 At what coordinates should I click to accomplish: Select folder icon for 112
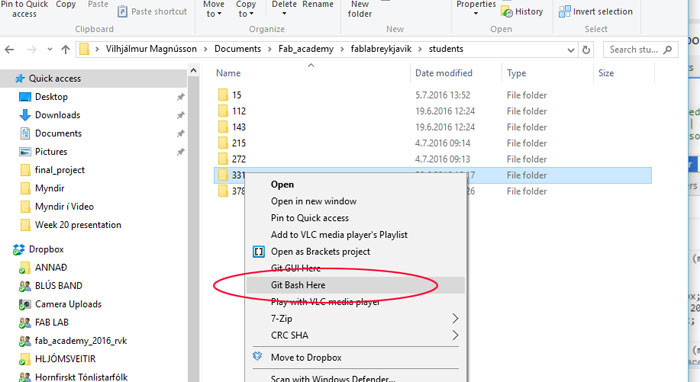[223, 111]
